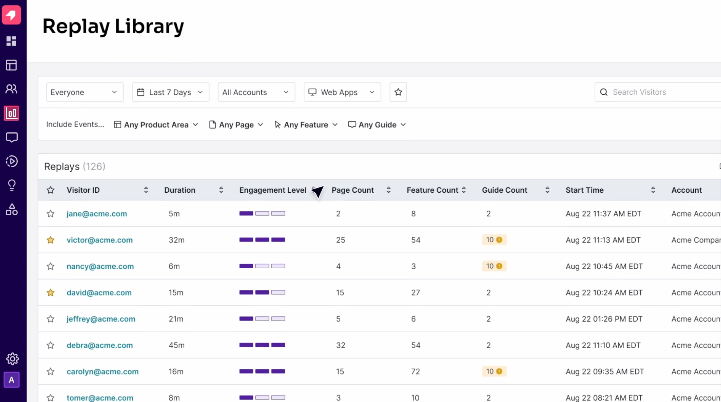Open the david@acme.com replay link
Viewport: 721px width, 402px height.
point(99,293)
